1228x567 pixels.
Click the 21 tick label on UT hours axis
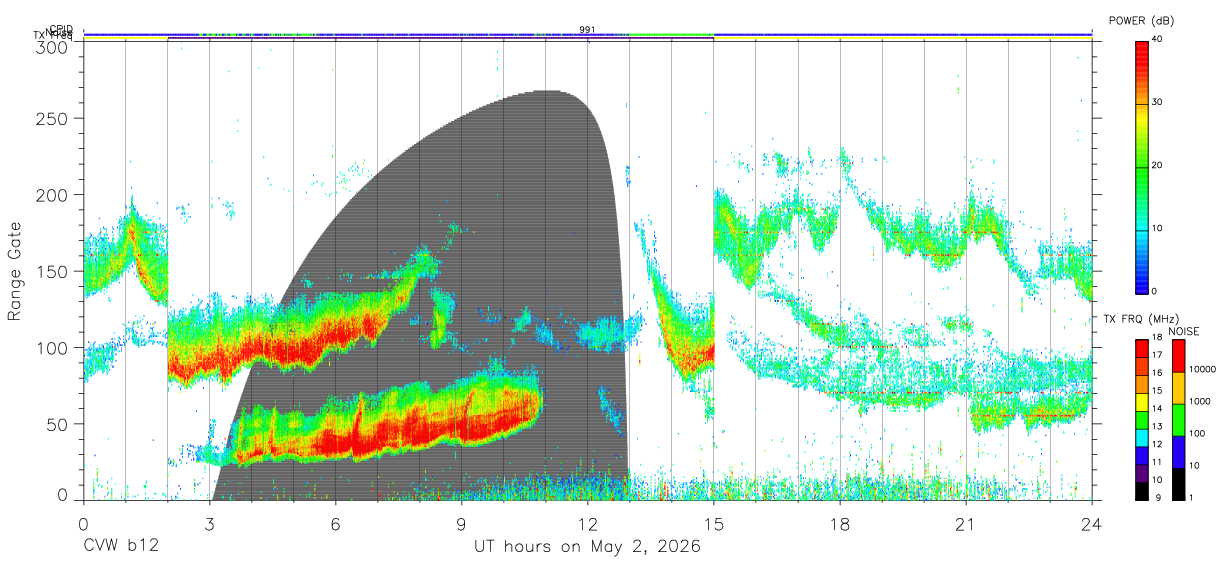point(966,523)
